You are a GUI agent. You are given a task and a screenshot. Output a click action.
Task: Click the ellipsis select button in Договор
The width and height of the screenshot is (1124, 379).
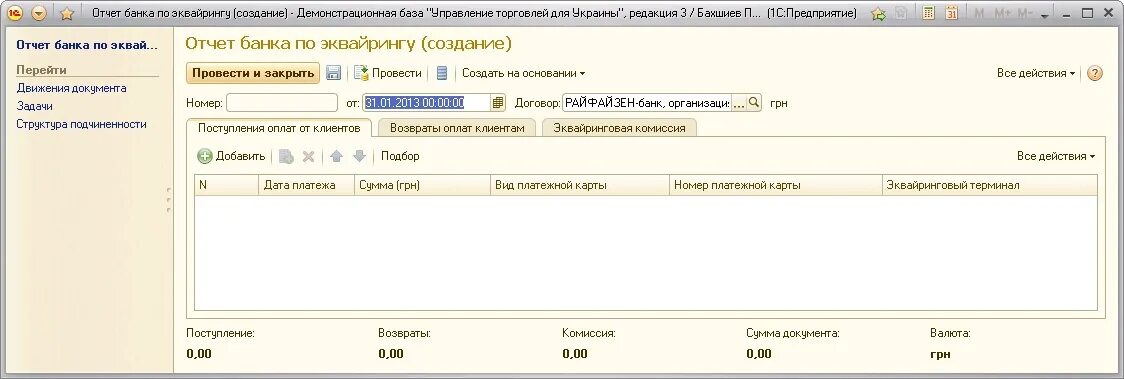tap(738, 103)
